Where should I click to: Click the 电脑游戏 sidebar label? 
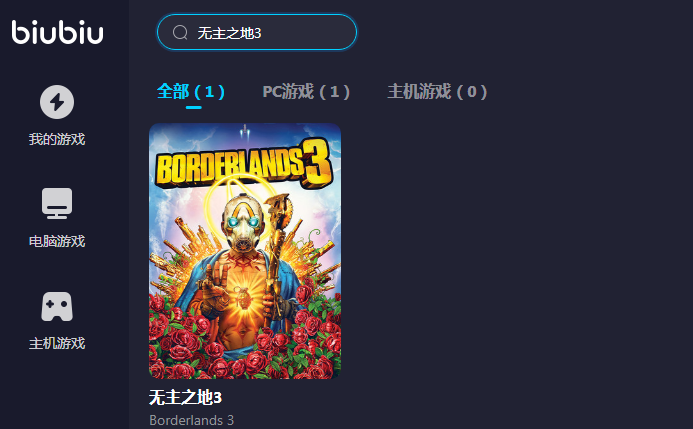(57, 241)
